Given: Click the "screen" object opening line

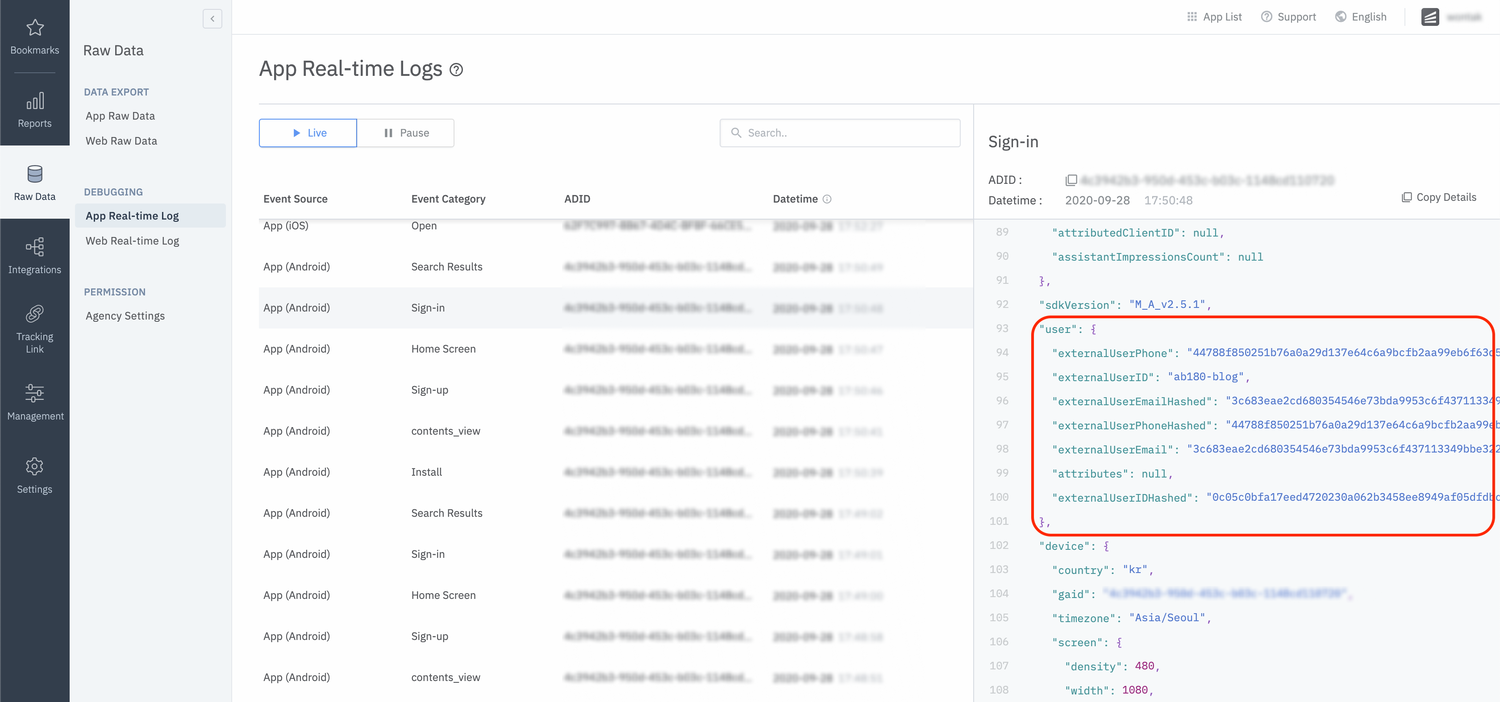Looking at the screenshot, I should (x=1087, y=642).
